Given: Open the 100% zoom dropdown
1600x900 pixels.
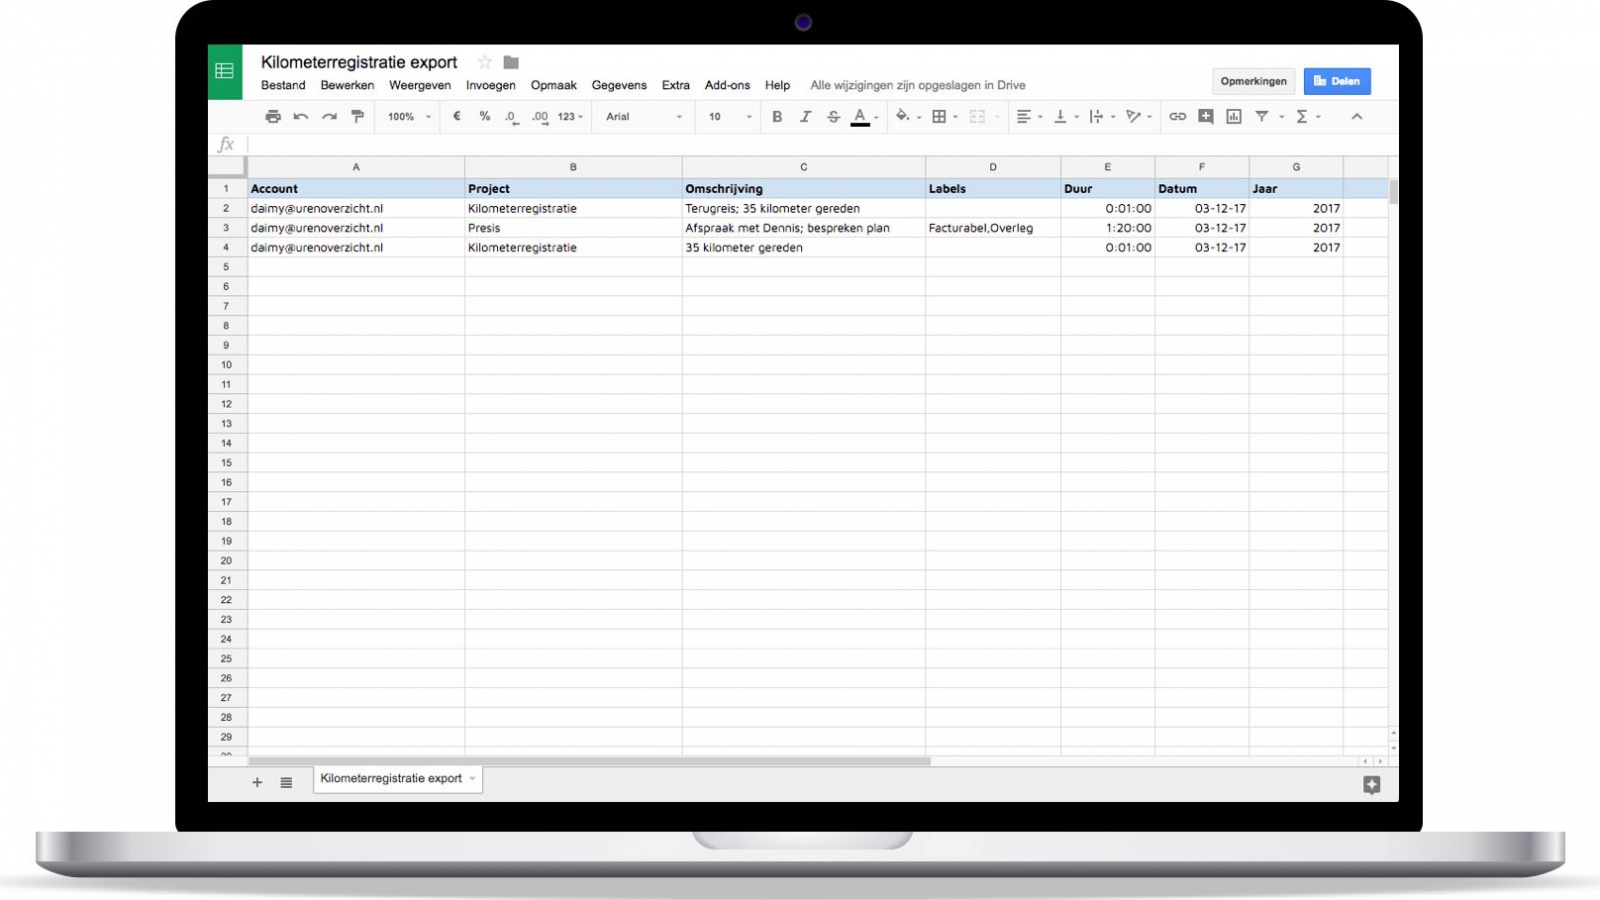Looking at the screenshot, I should coord(409,117).
